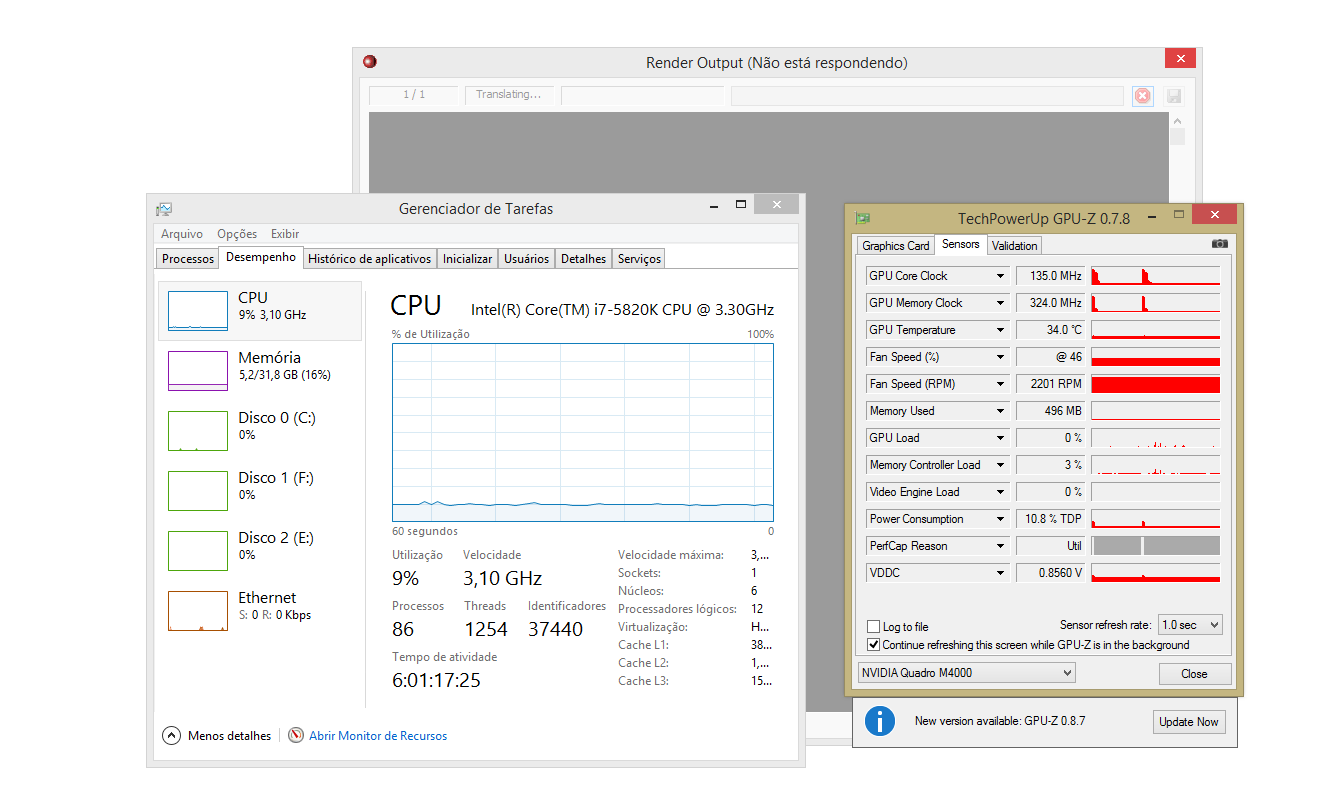This screenshot has width=1319, height=799.
Task: Select Disco 0 (C:) in sidebar
Action: pos(260,431)
